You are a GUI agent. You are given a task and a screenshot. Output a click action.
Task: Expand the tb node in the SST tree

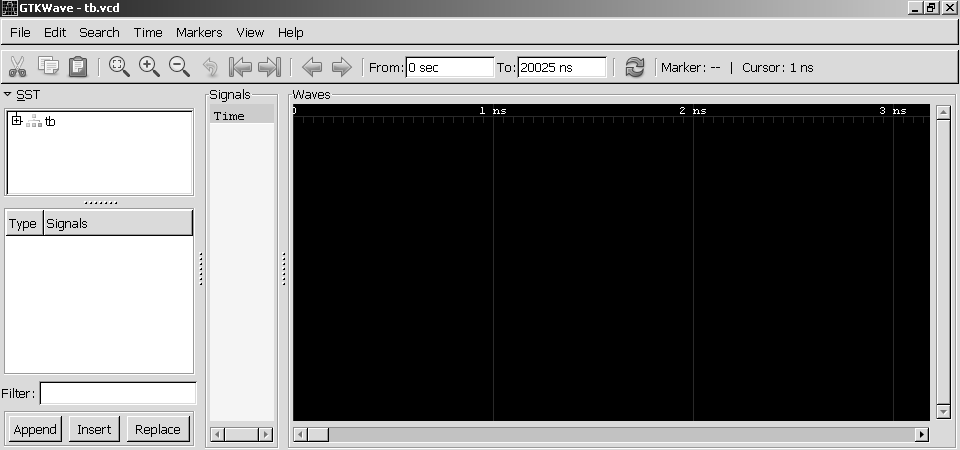tap(16, 121)
